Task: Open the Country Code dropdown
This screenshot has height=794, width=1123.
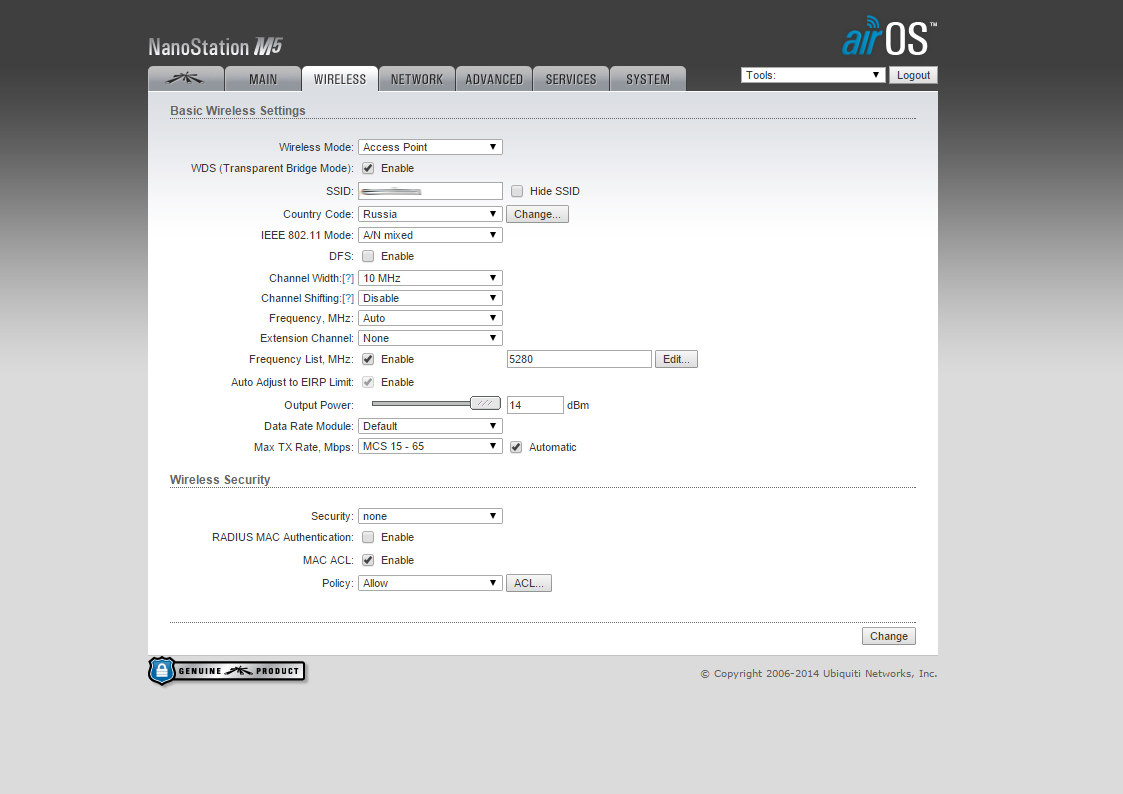Action: (x=430, y=214)
